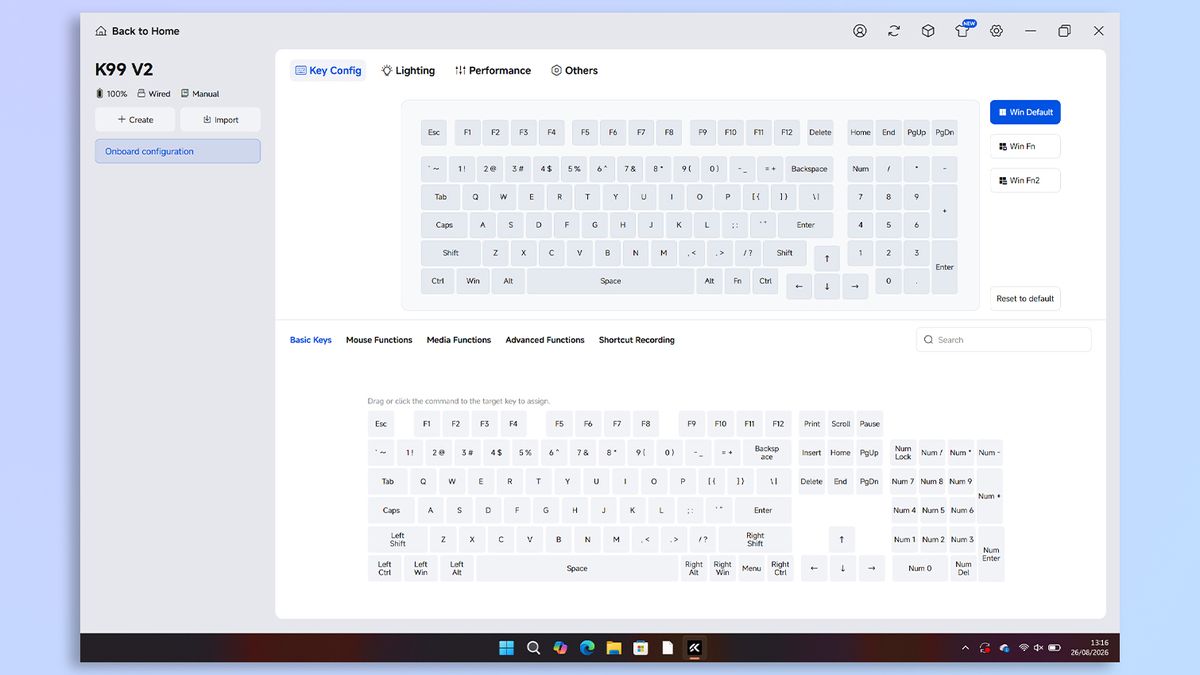Select the Num key on keyboard preview
This screenshot has width=1200, height=675.
861,169
